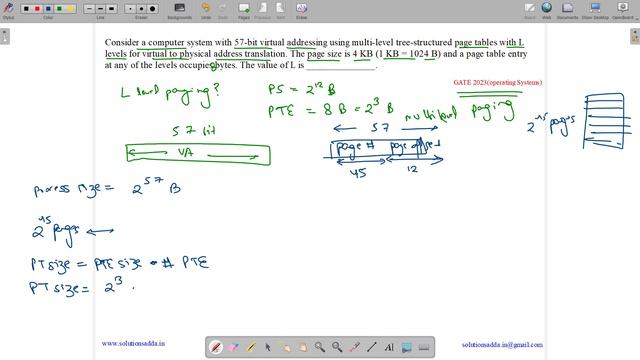Show the virtual keyboard
Screen dimensions: 640x360
point(424,347)
